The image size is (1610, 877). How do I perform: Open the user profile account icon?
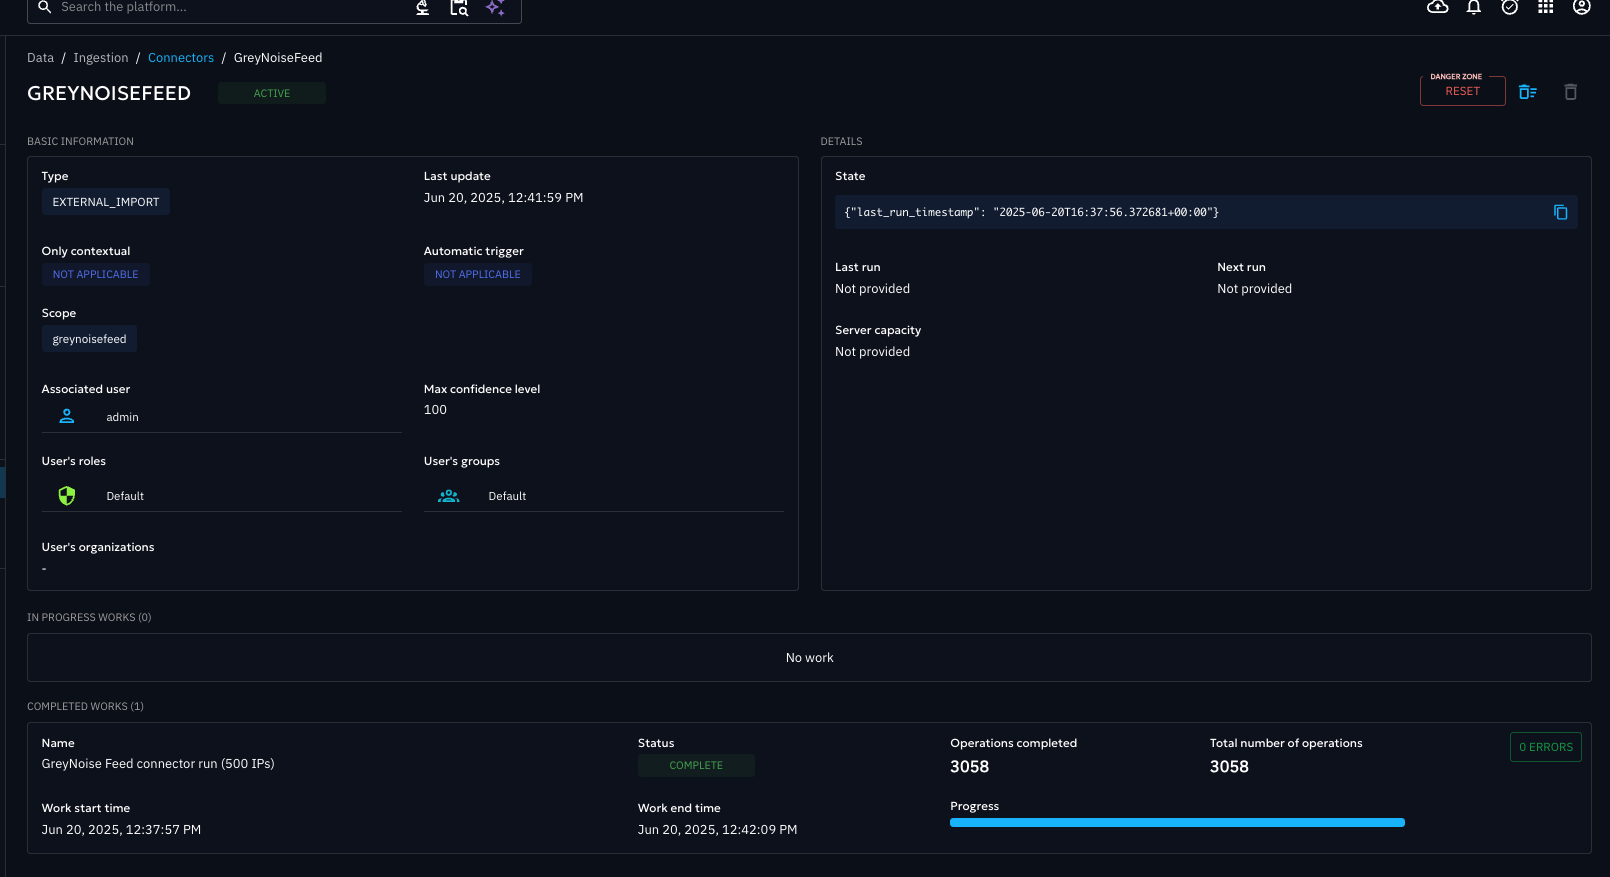click(1582, 7)
